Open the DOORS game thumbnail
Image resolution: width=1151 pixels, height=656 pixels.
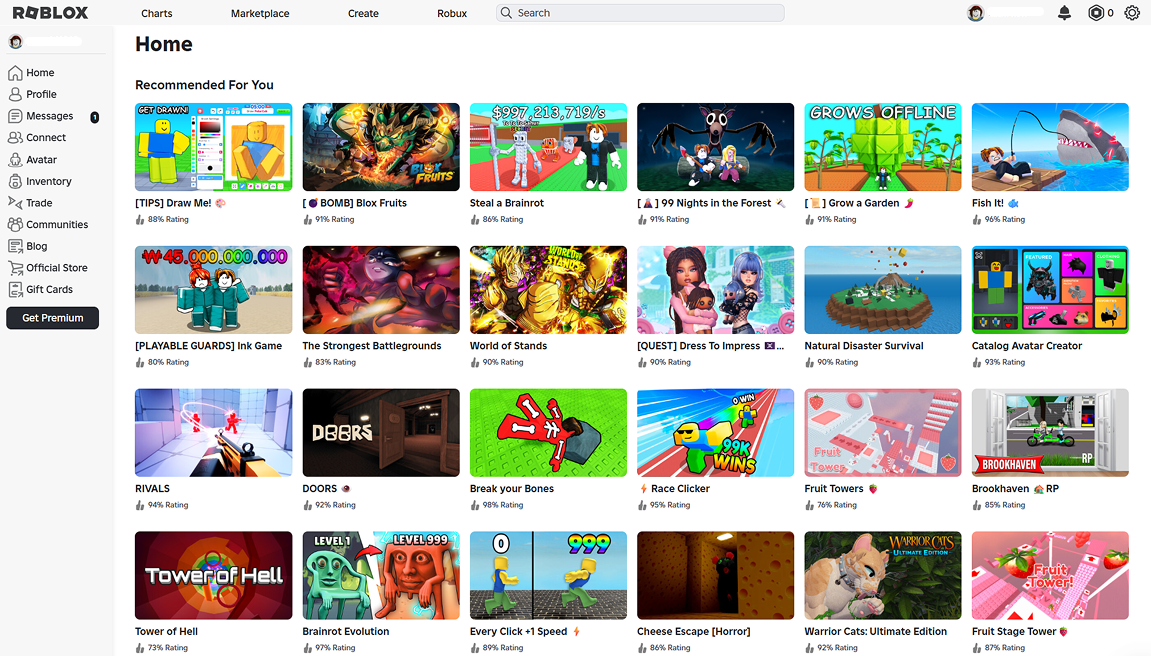tap(380, 432)
